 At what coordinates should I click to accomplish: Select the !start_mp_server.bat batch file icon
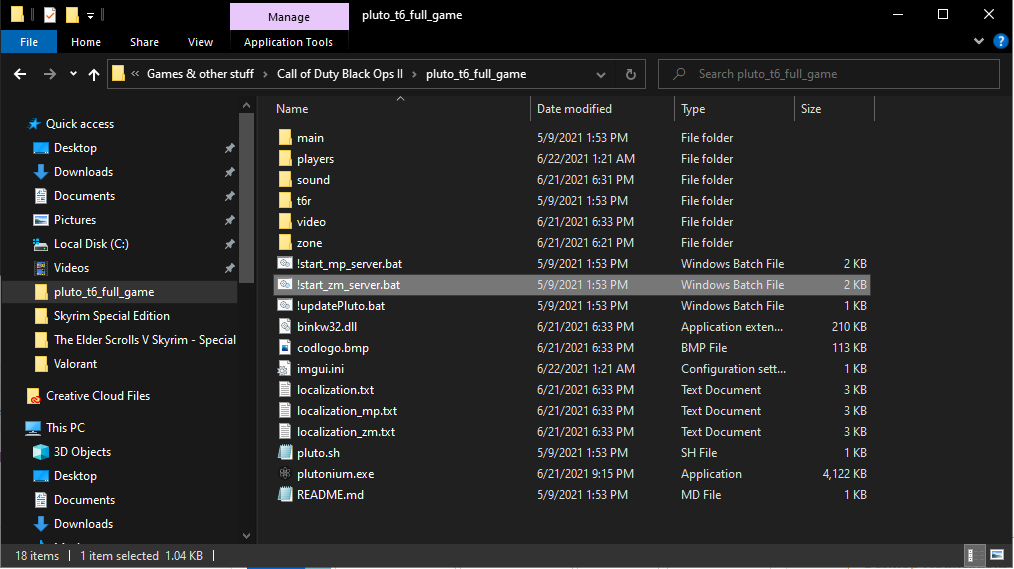[x=285, y=263]
